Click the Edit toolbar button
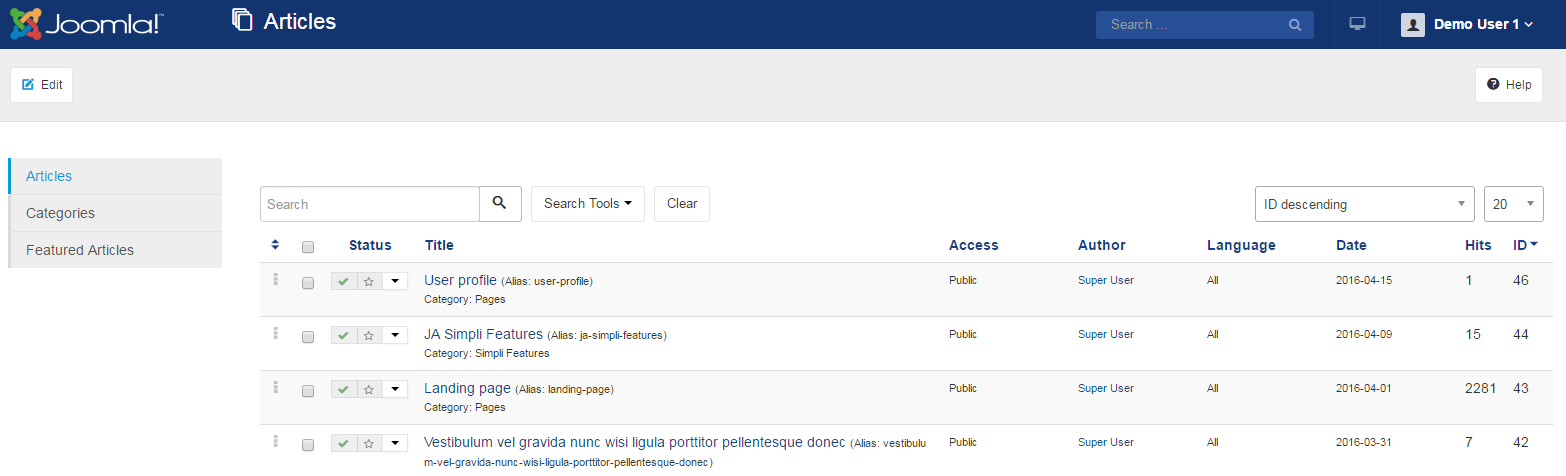The width and height of the screenshot is (1566, 476). [42, 85]
